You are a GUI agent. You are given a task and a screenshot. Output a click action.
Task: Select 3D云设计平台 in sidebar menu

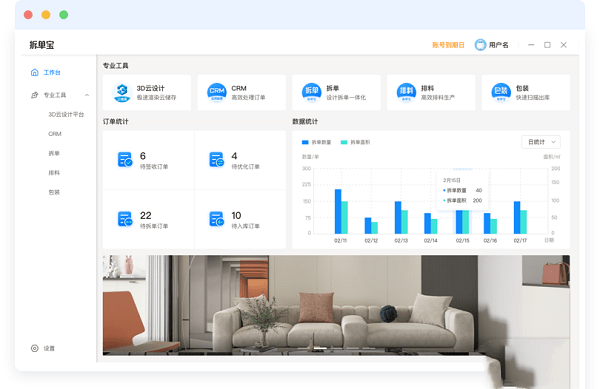(66, 114)
